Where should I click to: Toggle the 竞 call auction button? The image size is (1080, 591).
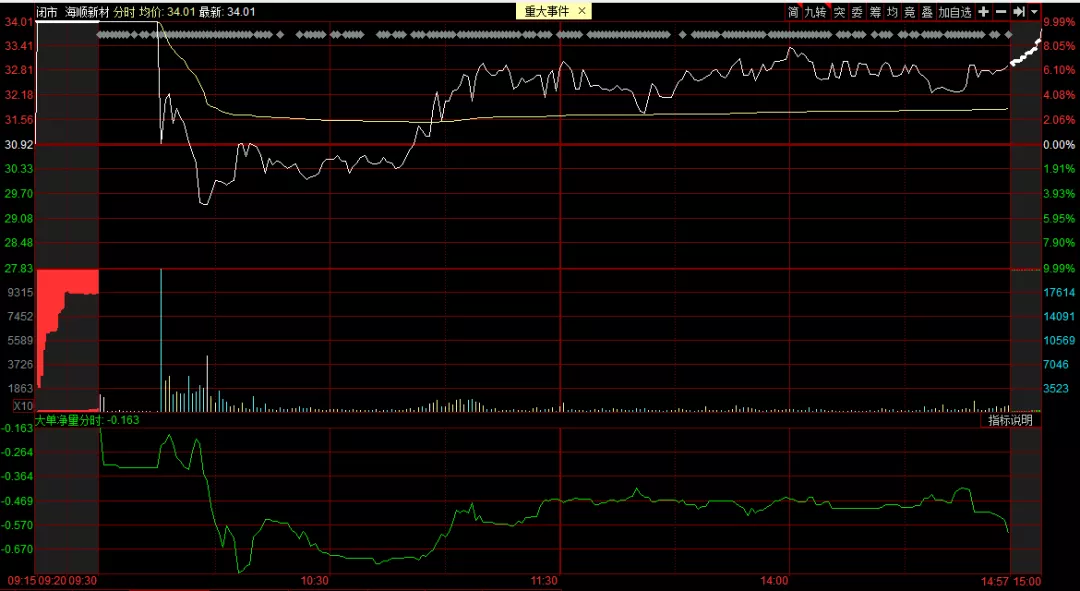[910, 12]
